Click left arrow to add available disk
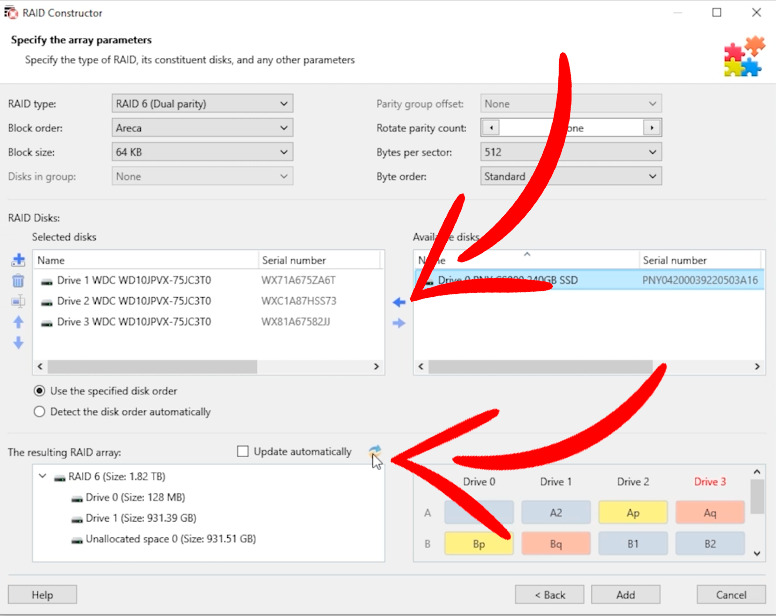 (399, 302)
